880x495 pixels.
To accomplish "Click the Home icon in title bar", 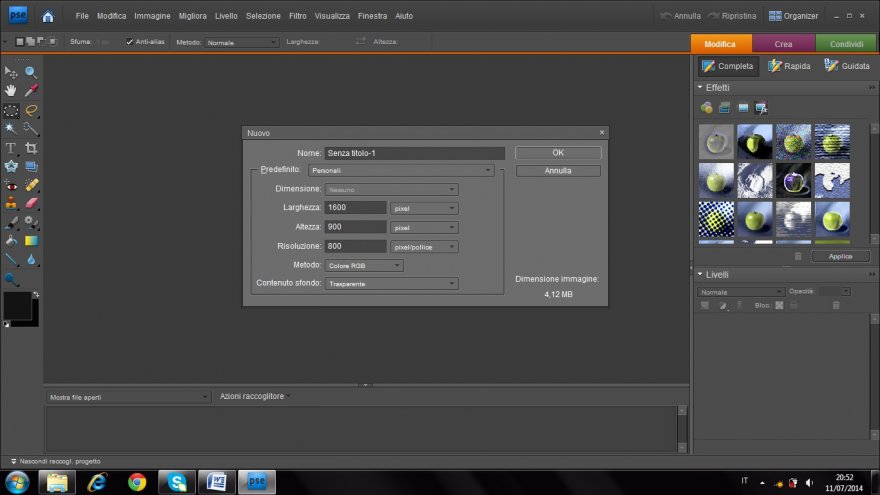I will point(48,16).
